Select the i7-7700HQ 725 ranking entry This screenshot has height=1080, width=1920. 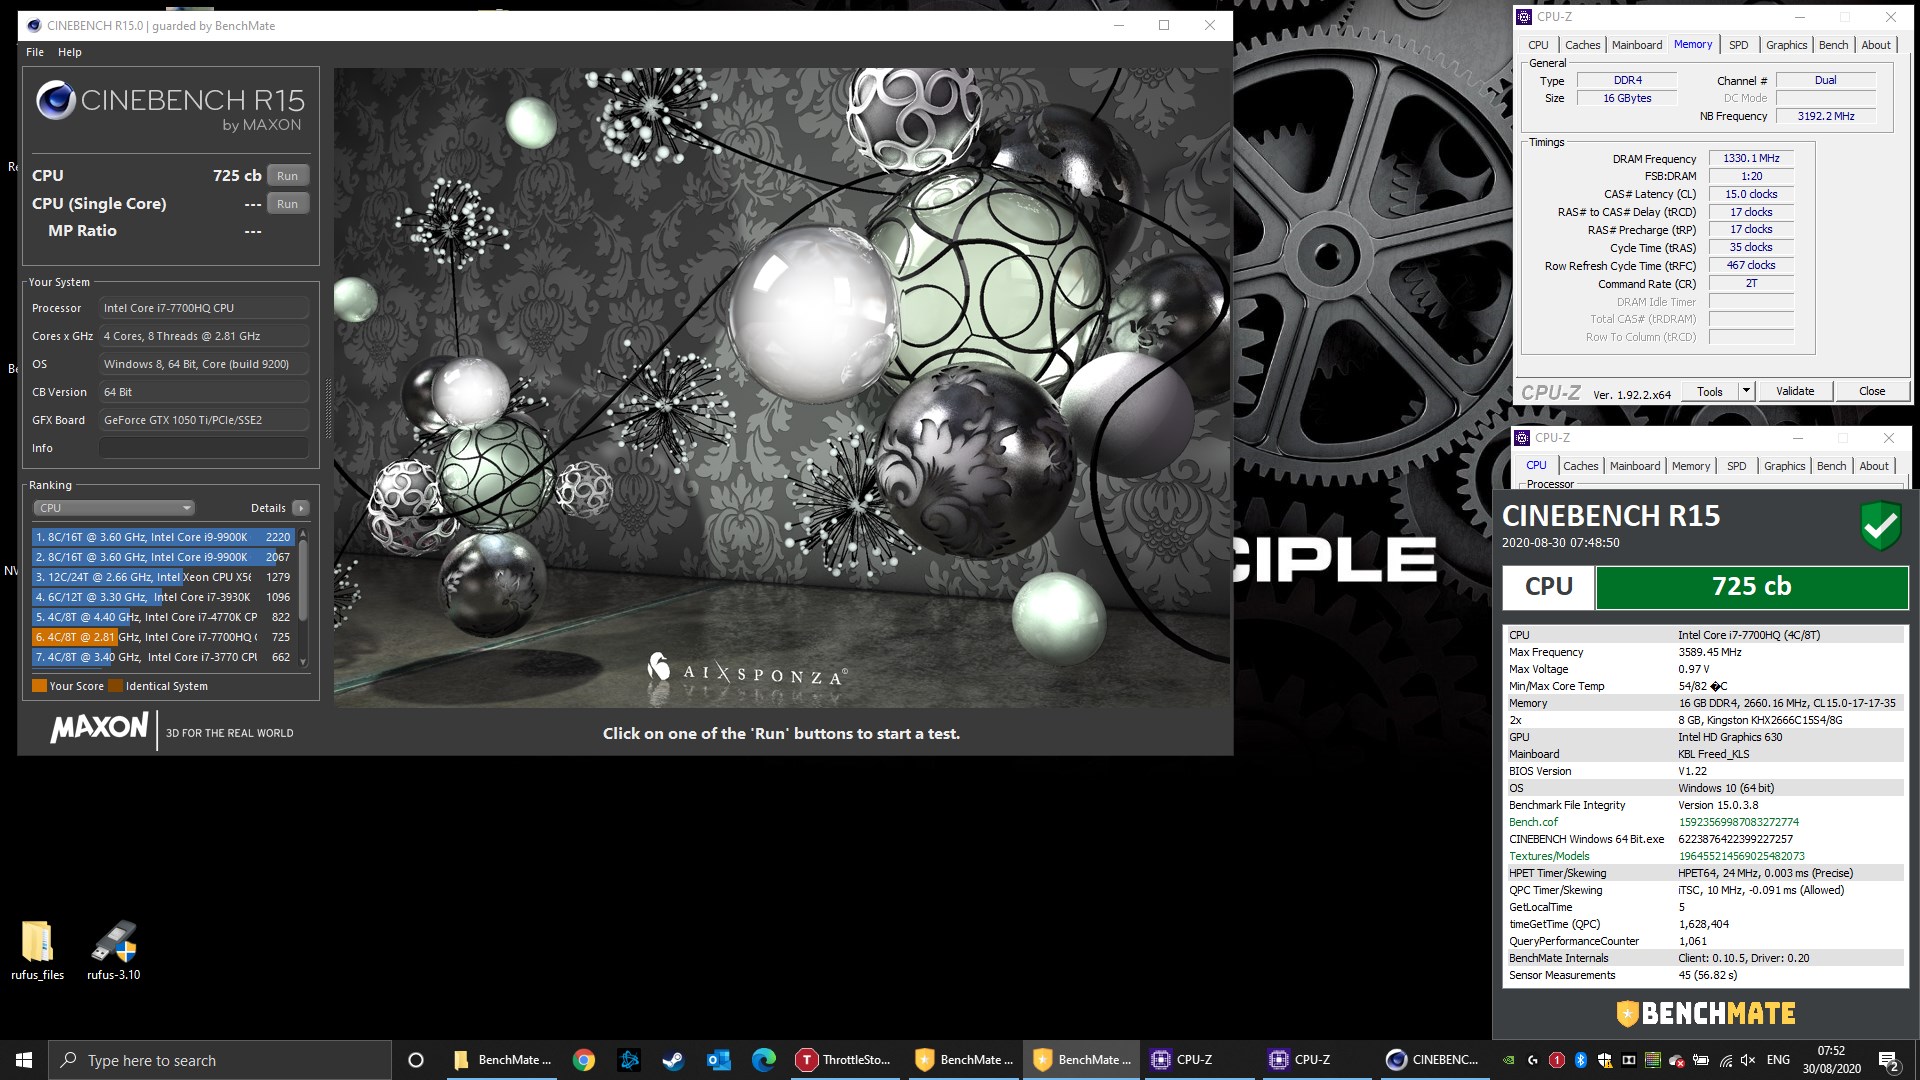tap(163, 637)
